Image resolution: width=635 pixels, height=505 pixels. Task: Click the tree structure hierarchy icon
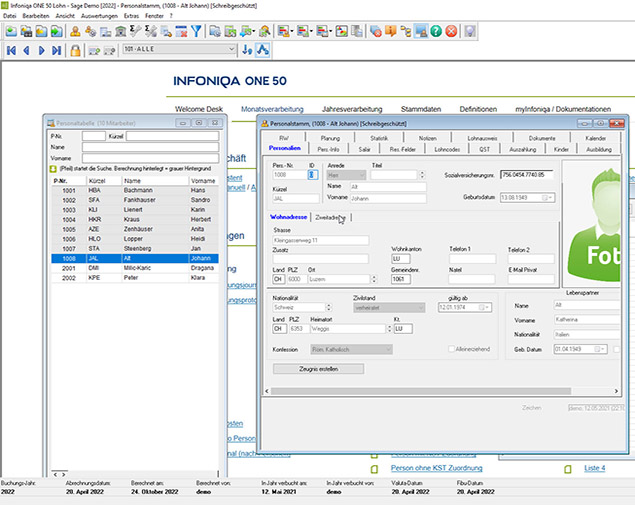(x=406, y=31)
